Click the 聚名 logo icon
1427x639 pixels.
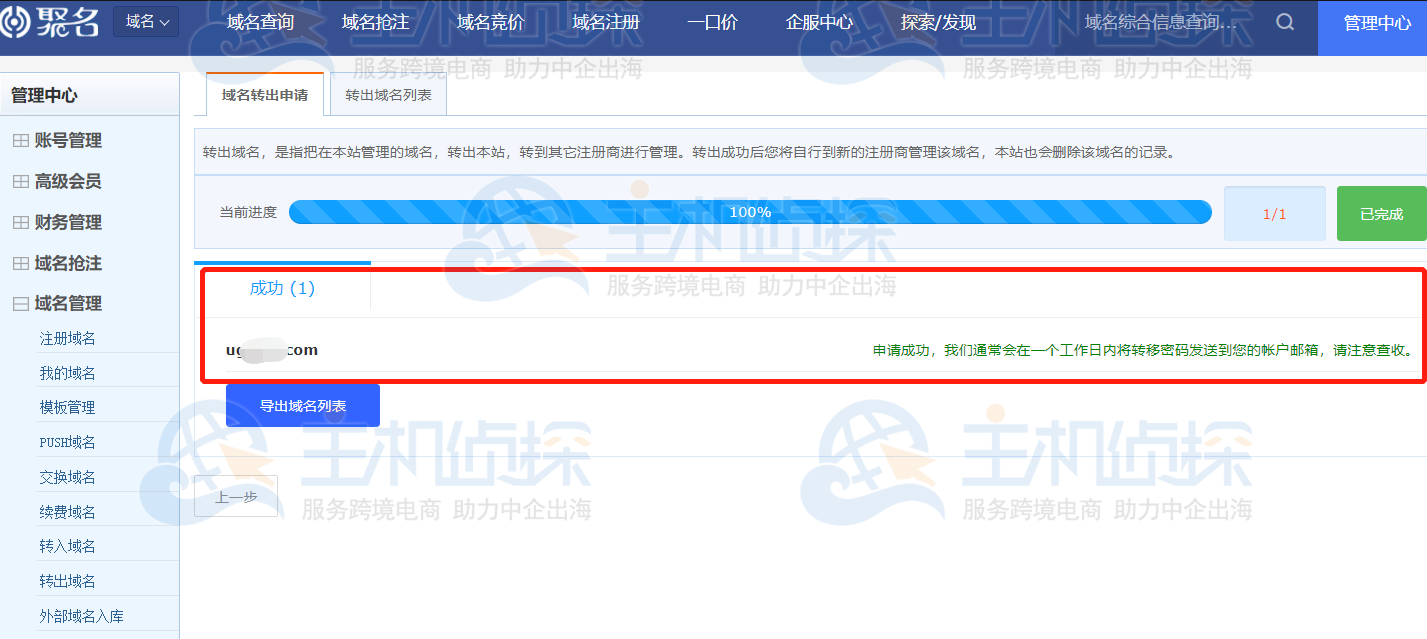click(17, 22)
